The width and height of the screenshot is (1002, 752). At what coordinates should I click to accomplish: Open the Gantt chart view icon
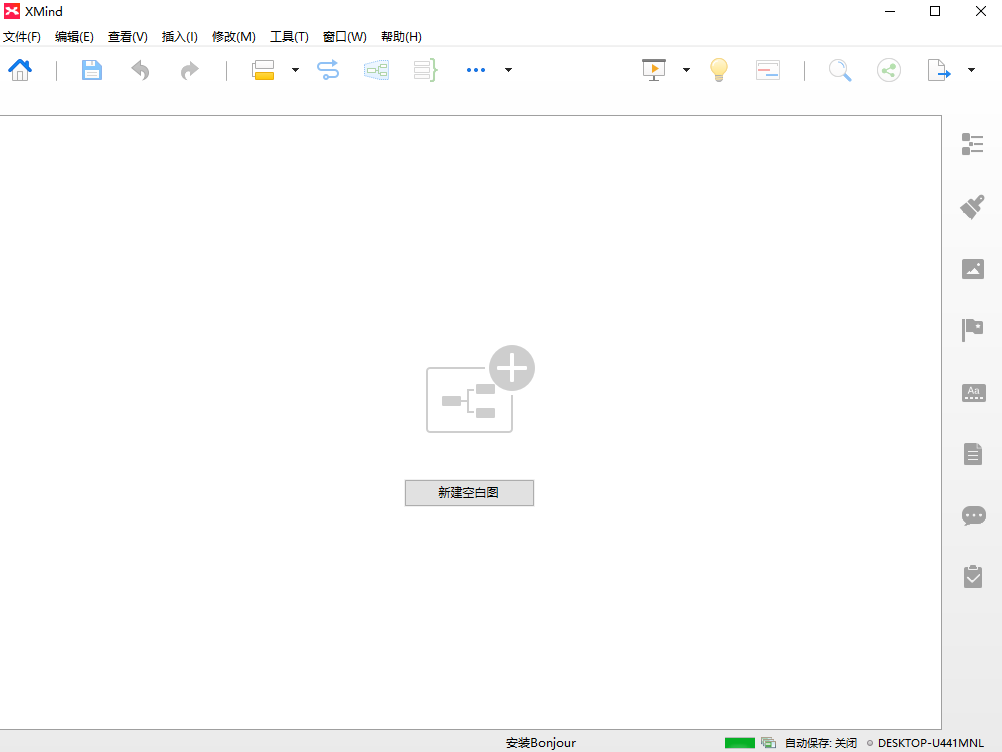tap(767, 70)
